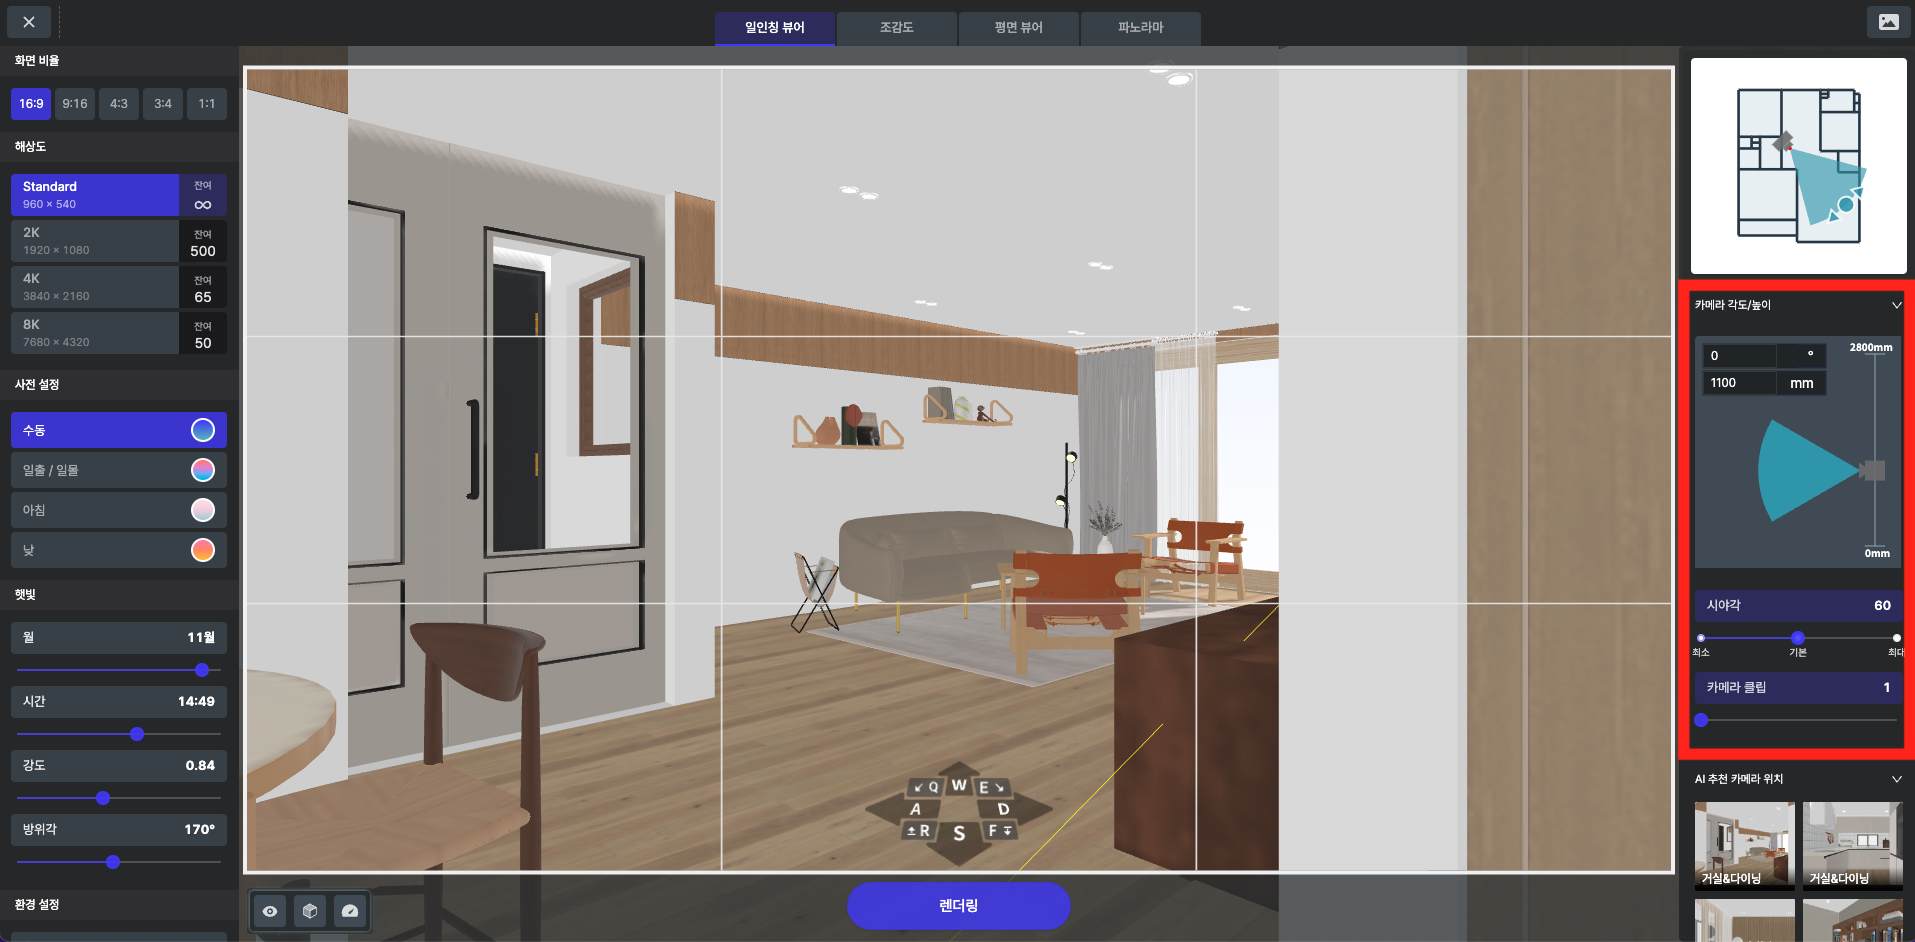1915x942 pixels.
Task: Choose 2K 1920 × 1080 resolution
Action: (119, 241)
